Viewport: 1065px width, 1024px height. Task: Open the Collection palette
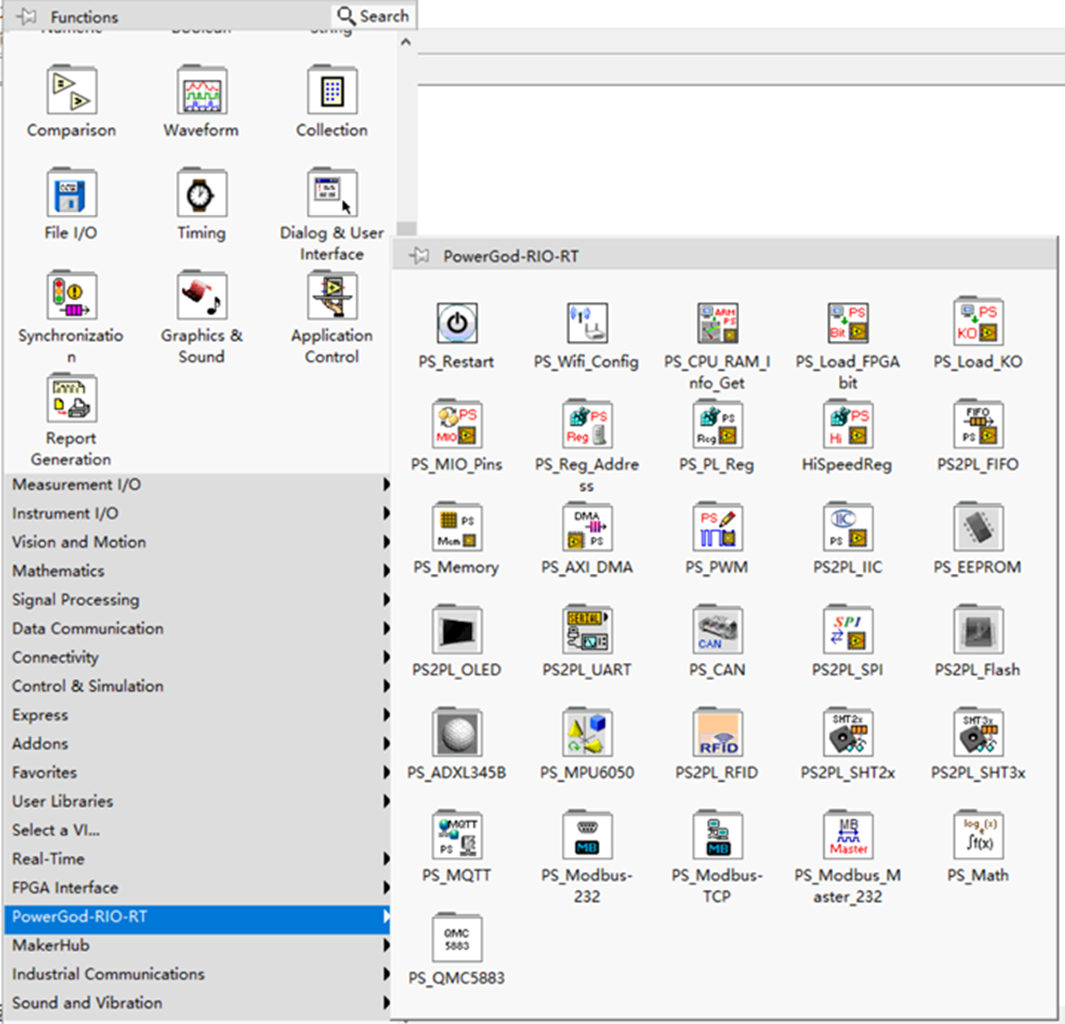pyautogui.click(x=332, y=90)
